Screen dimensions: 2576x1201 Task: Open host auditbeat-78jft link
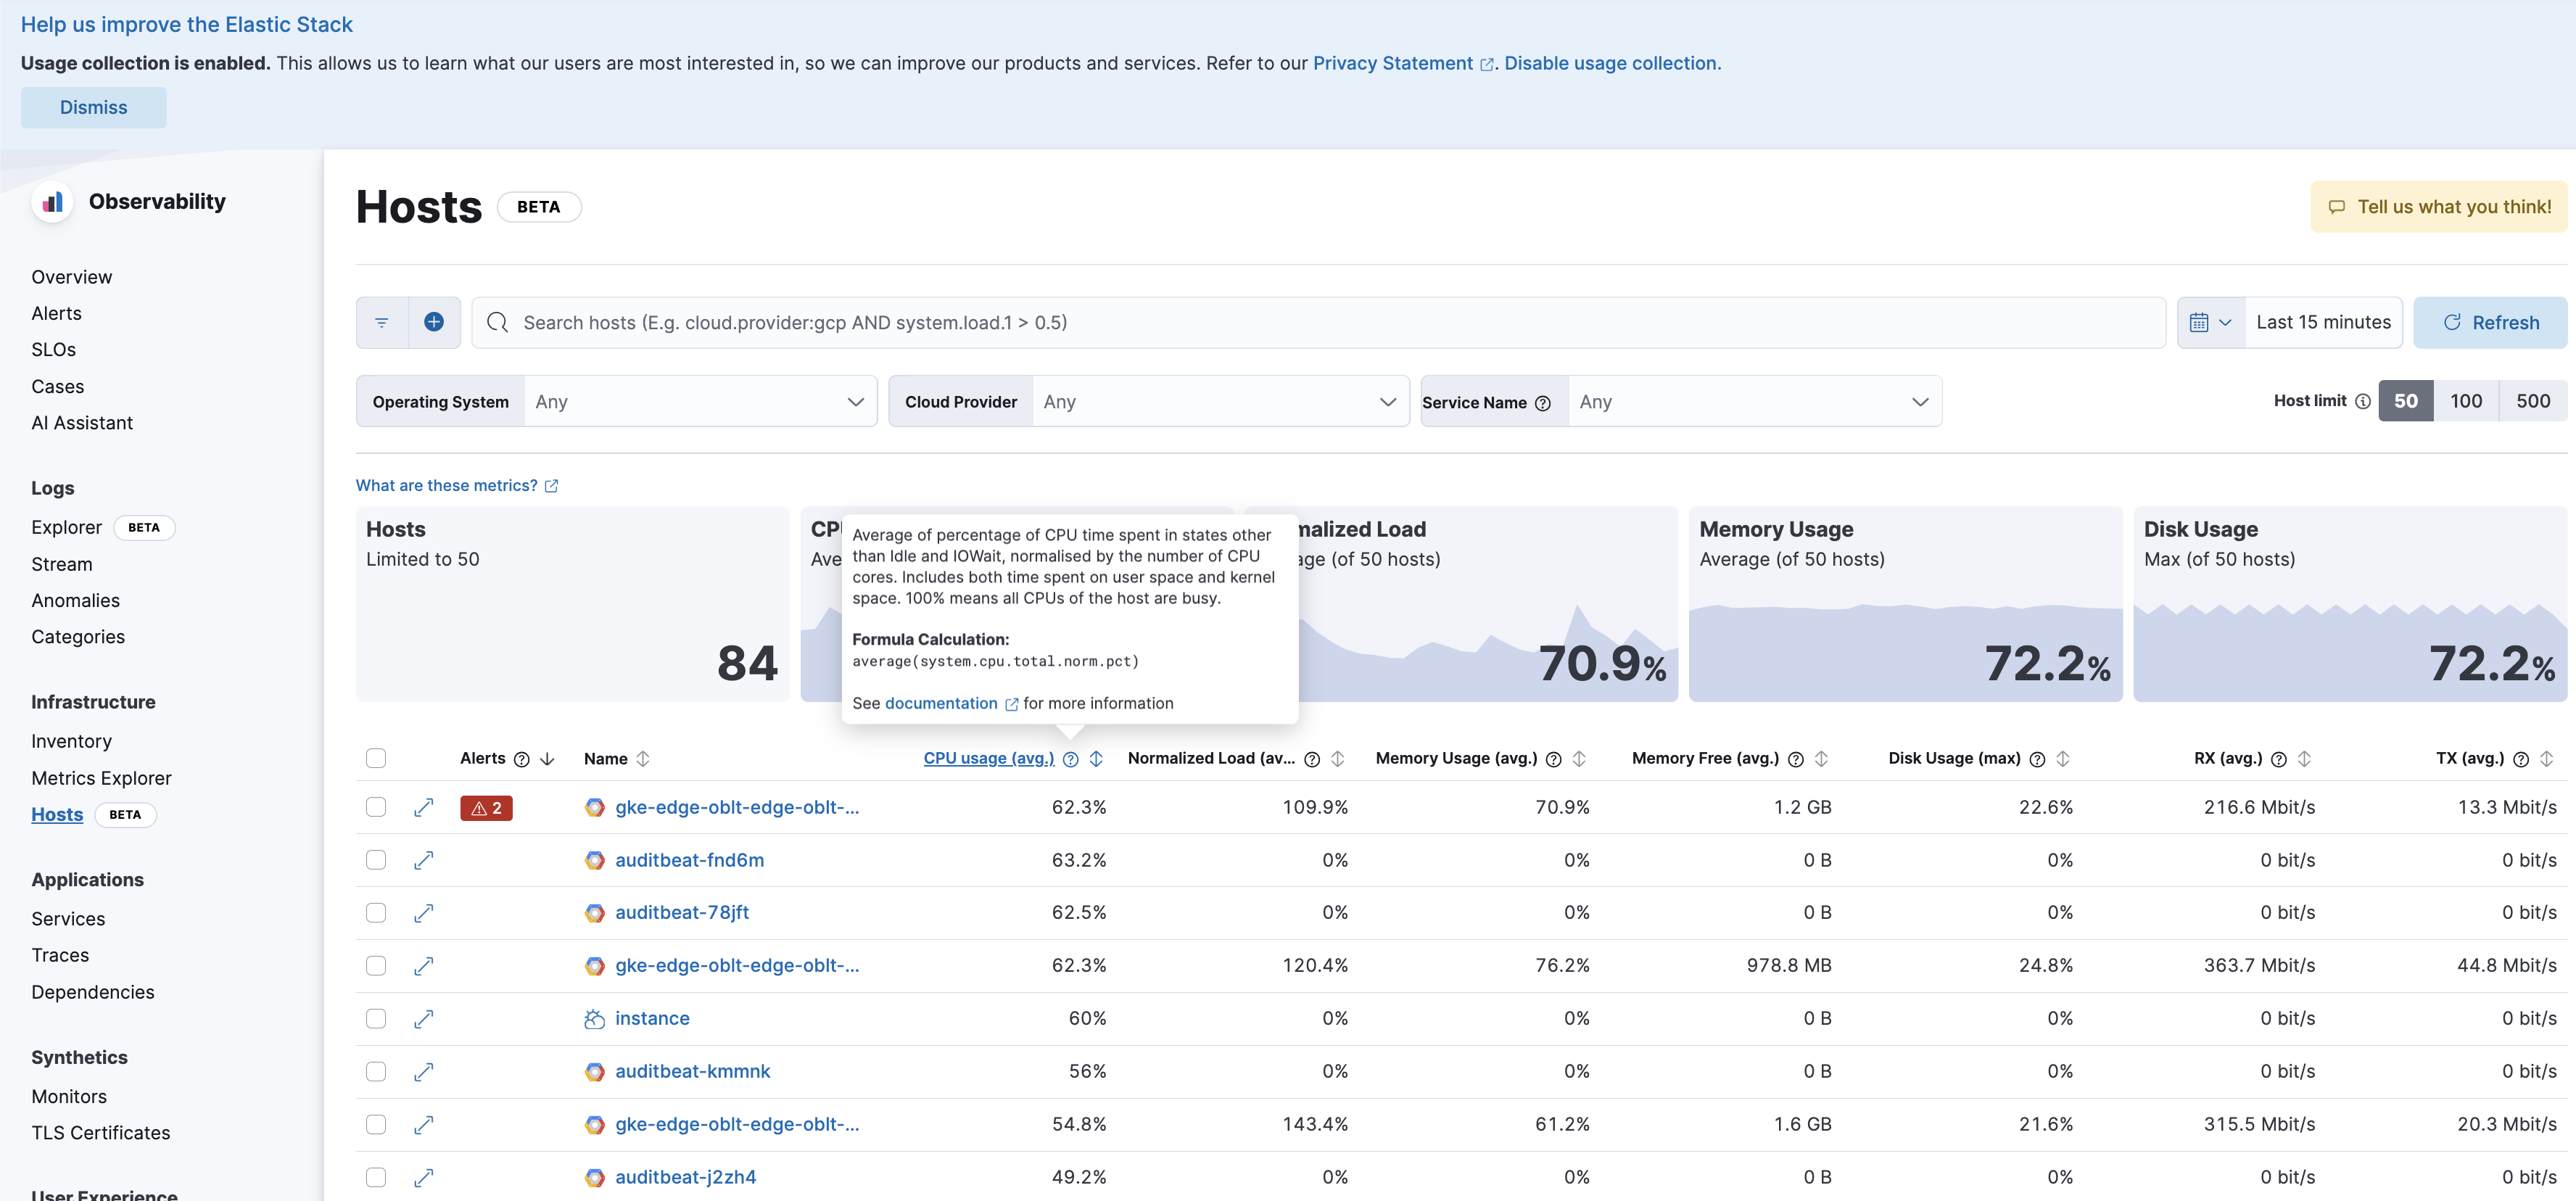[682, 912]
